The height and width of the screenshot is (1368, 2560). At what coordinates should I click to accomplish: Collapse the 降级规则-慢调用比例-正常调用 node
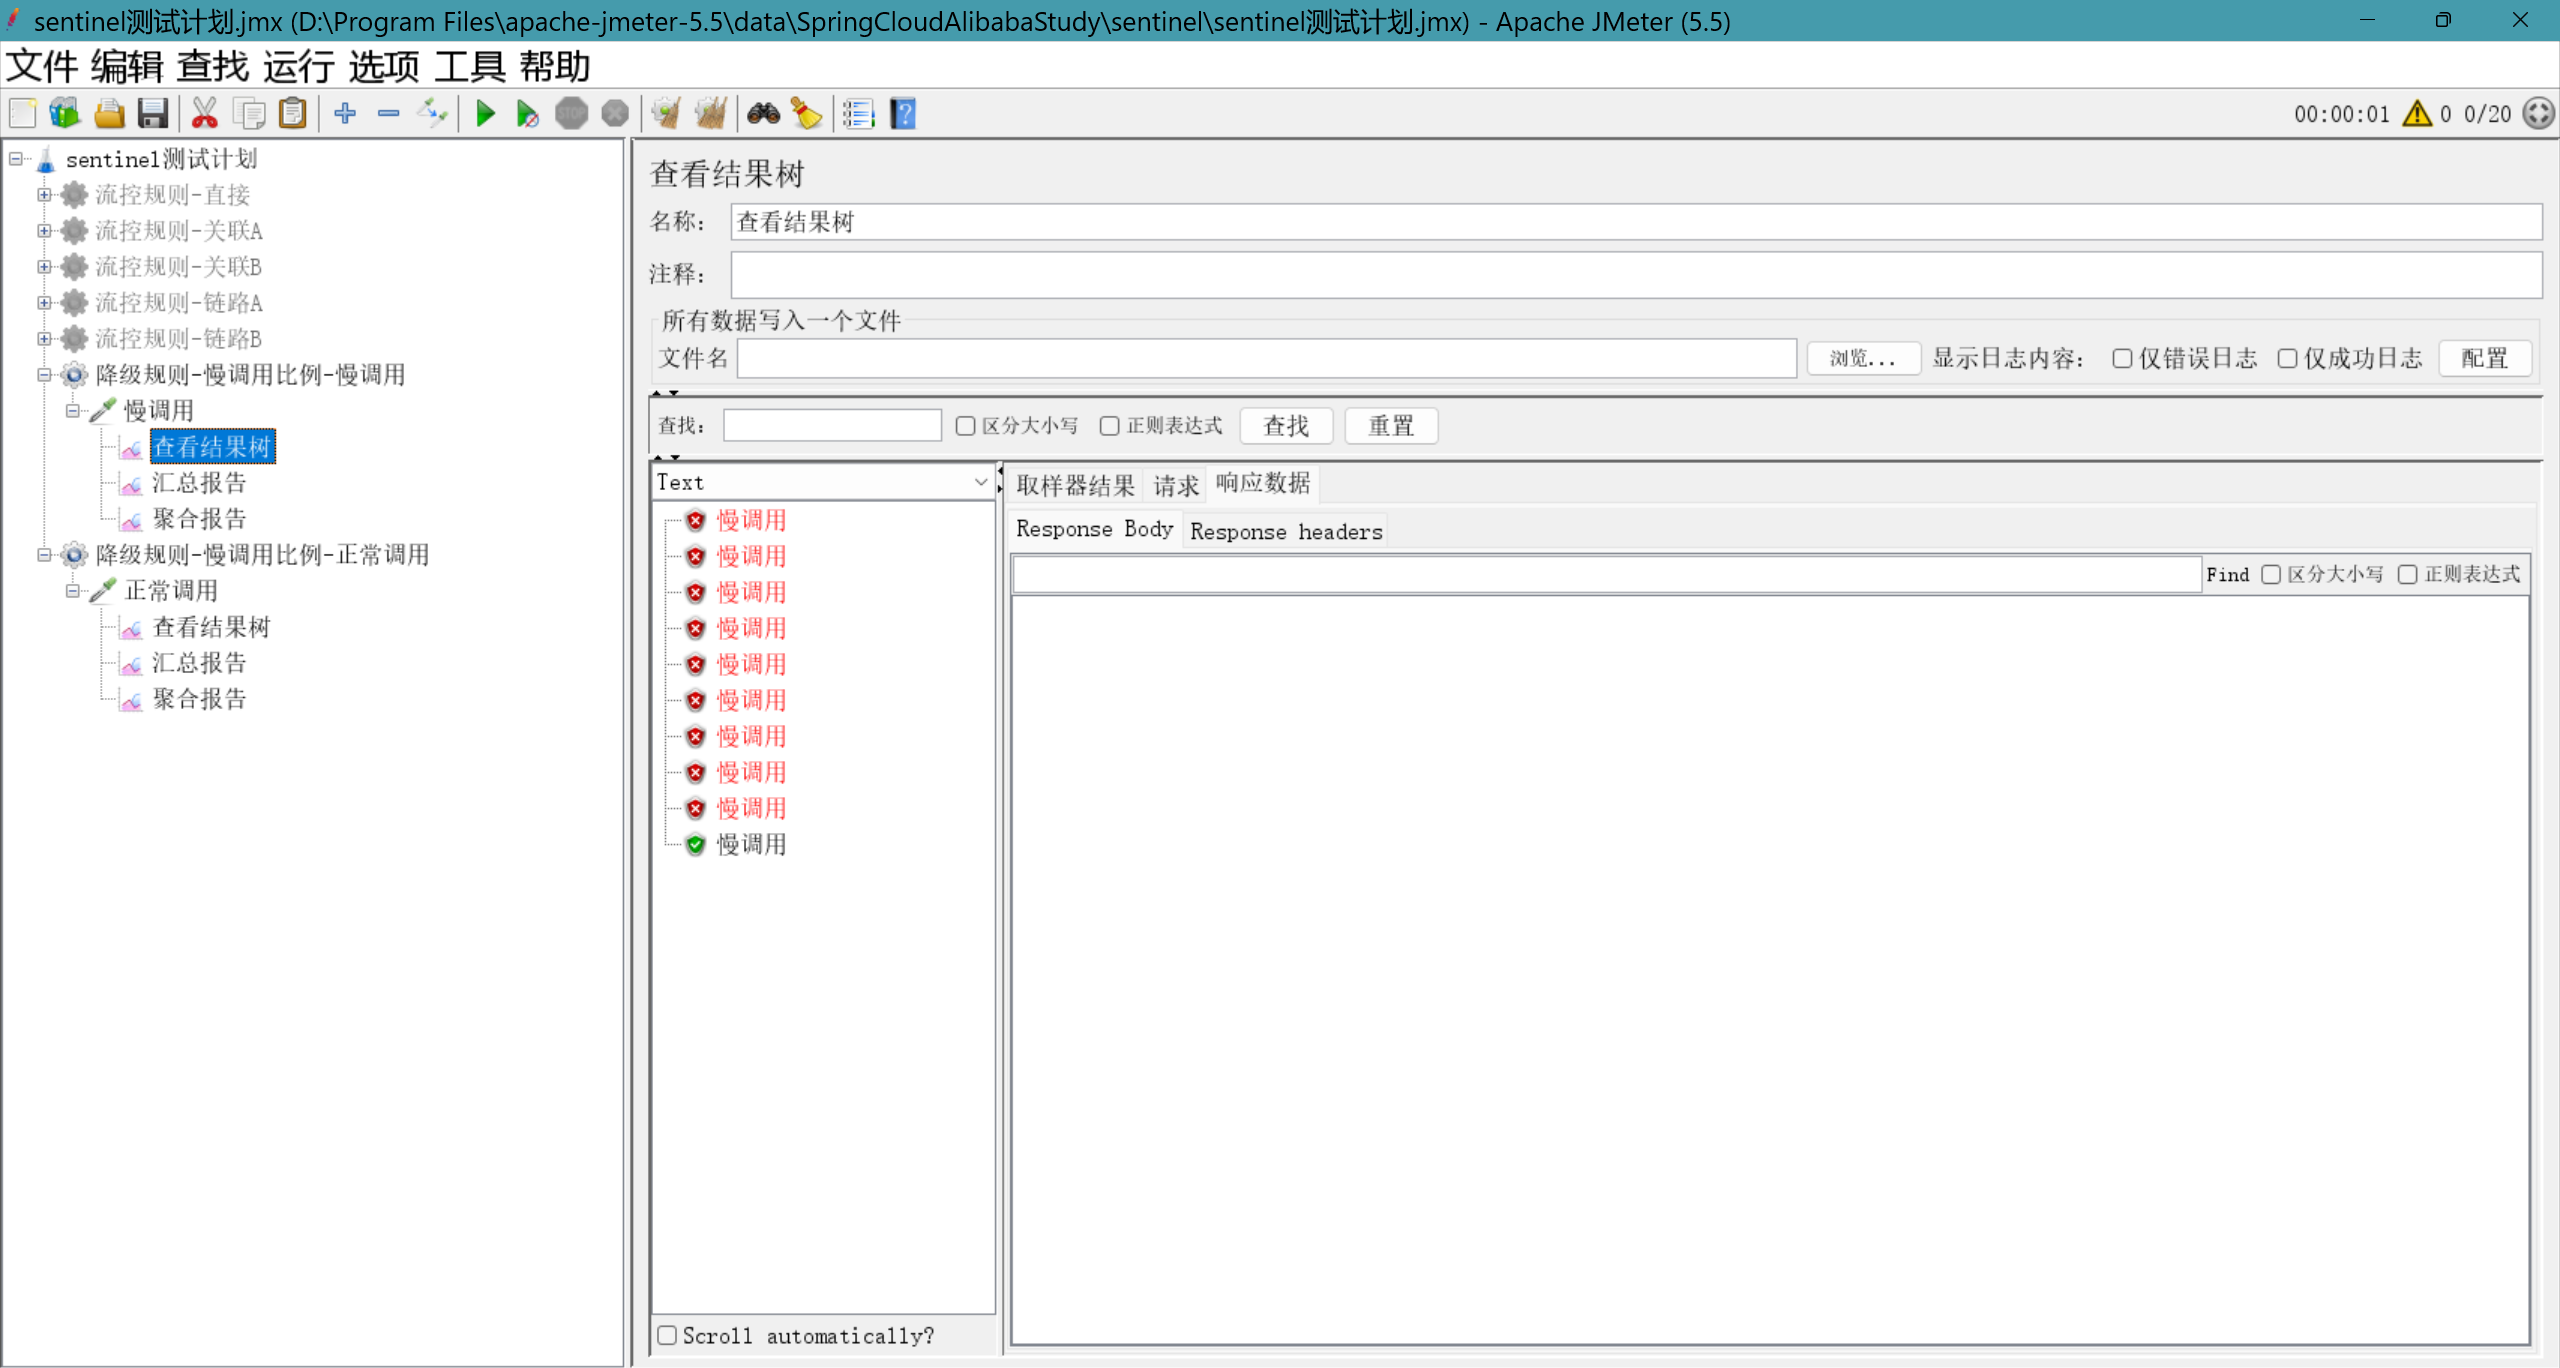click(x=44, y=555)
